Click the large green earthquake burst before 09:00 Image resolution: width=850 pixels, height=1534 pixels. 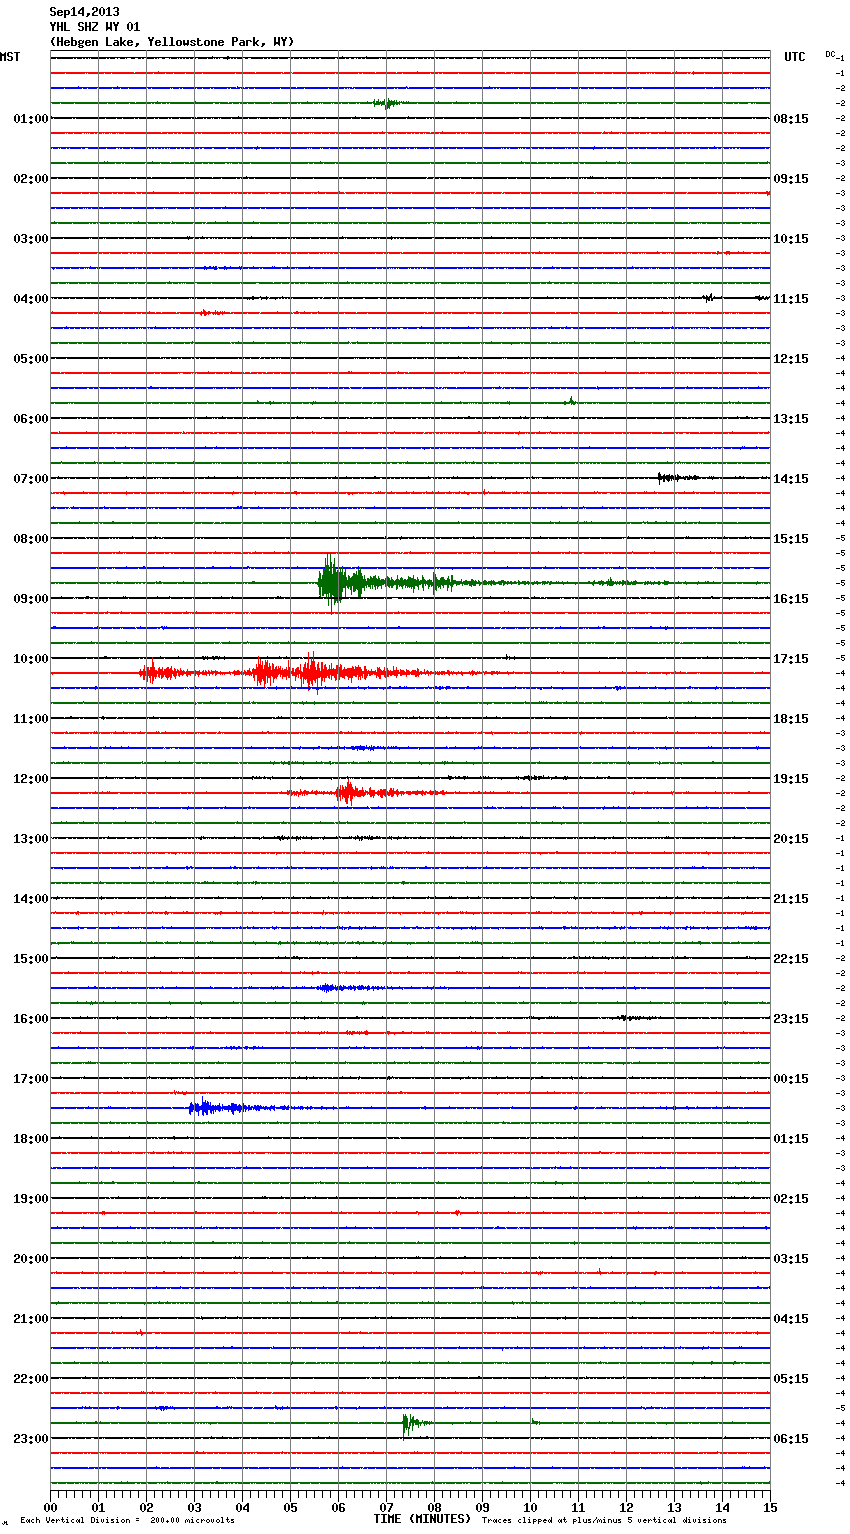pos(385,582)
